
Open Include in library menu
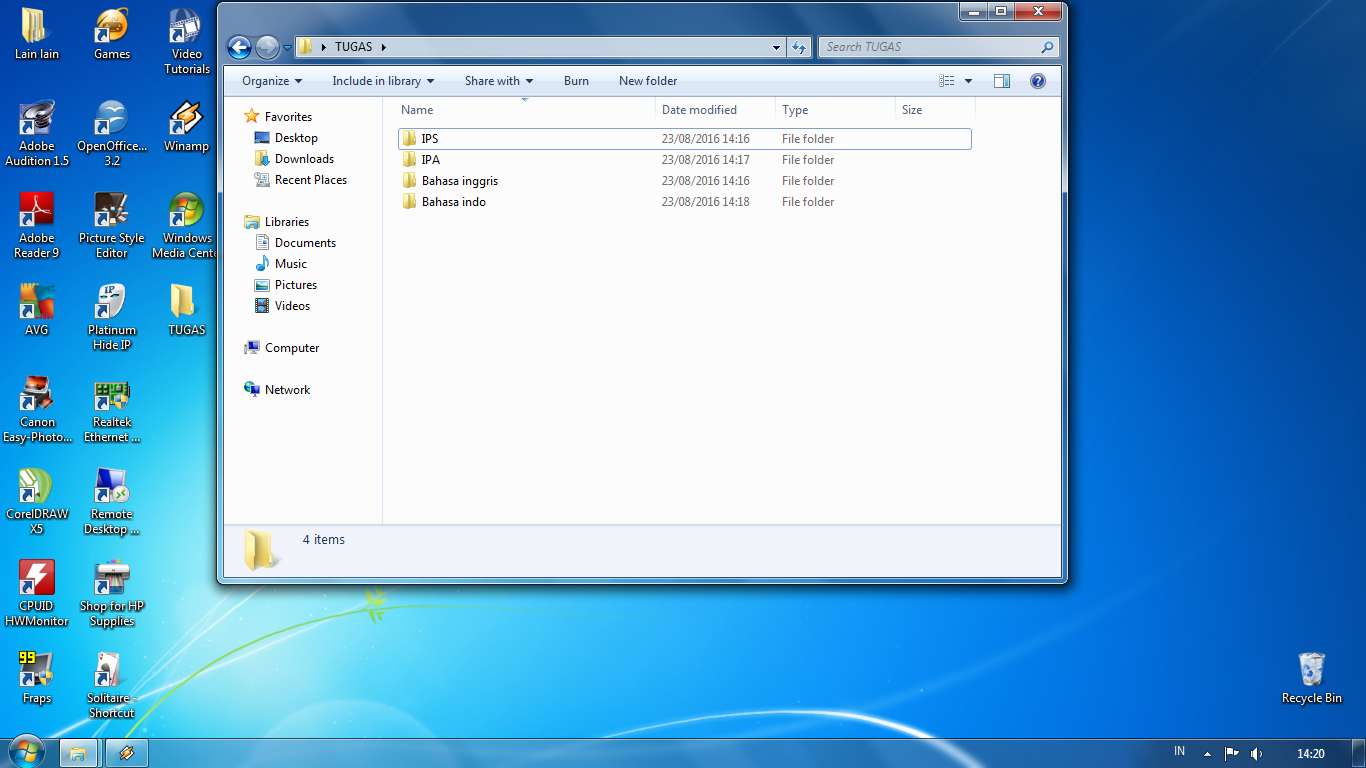coord(383,81)
